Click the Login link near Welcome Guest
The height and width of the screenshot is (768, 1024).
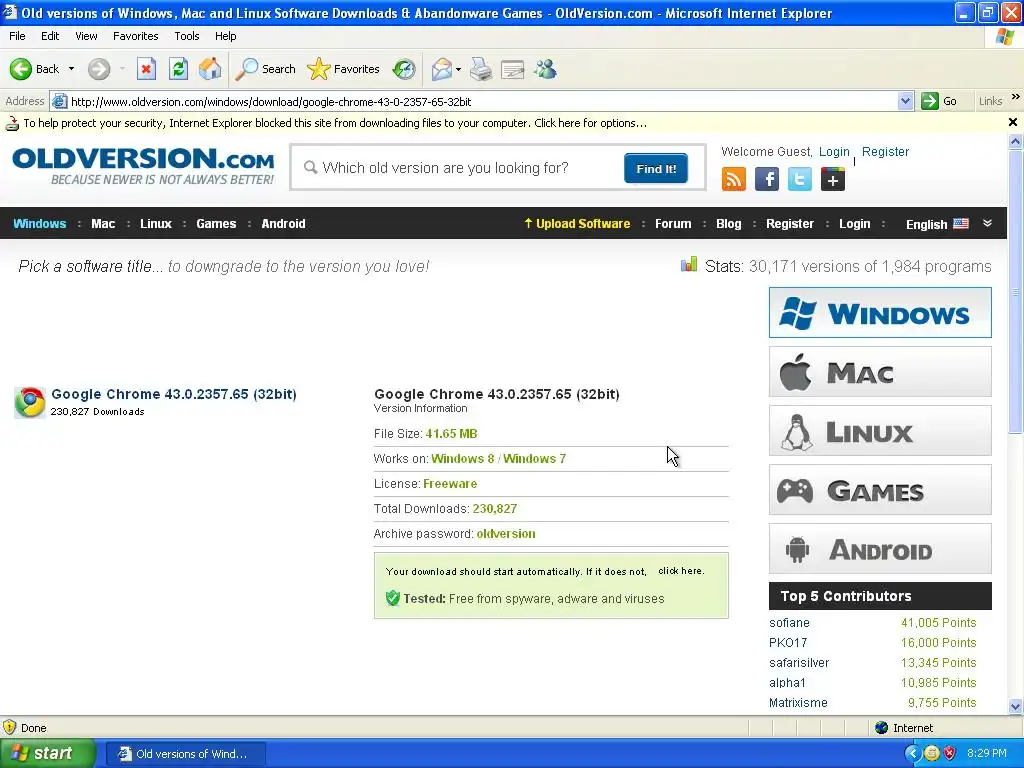[834, 152]
